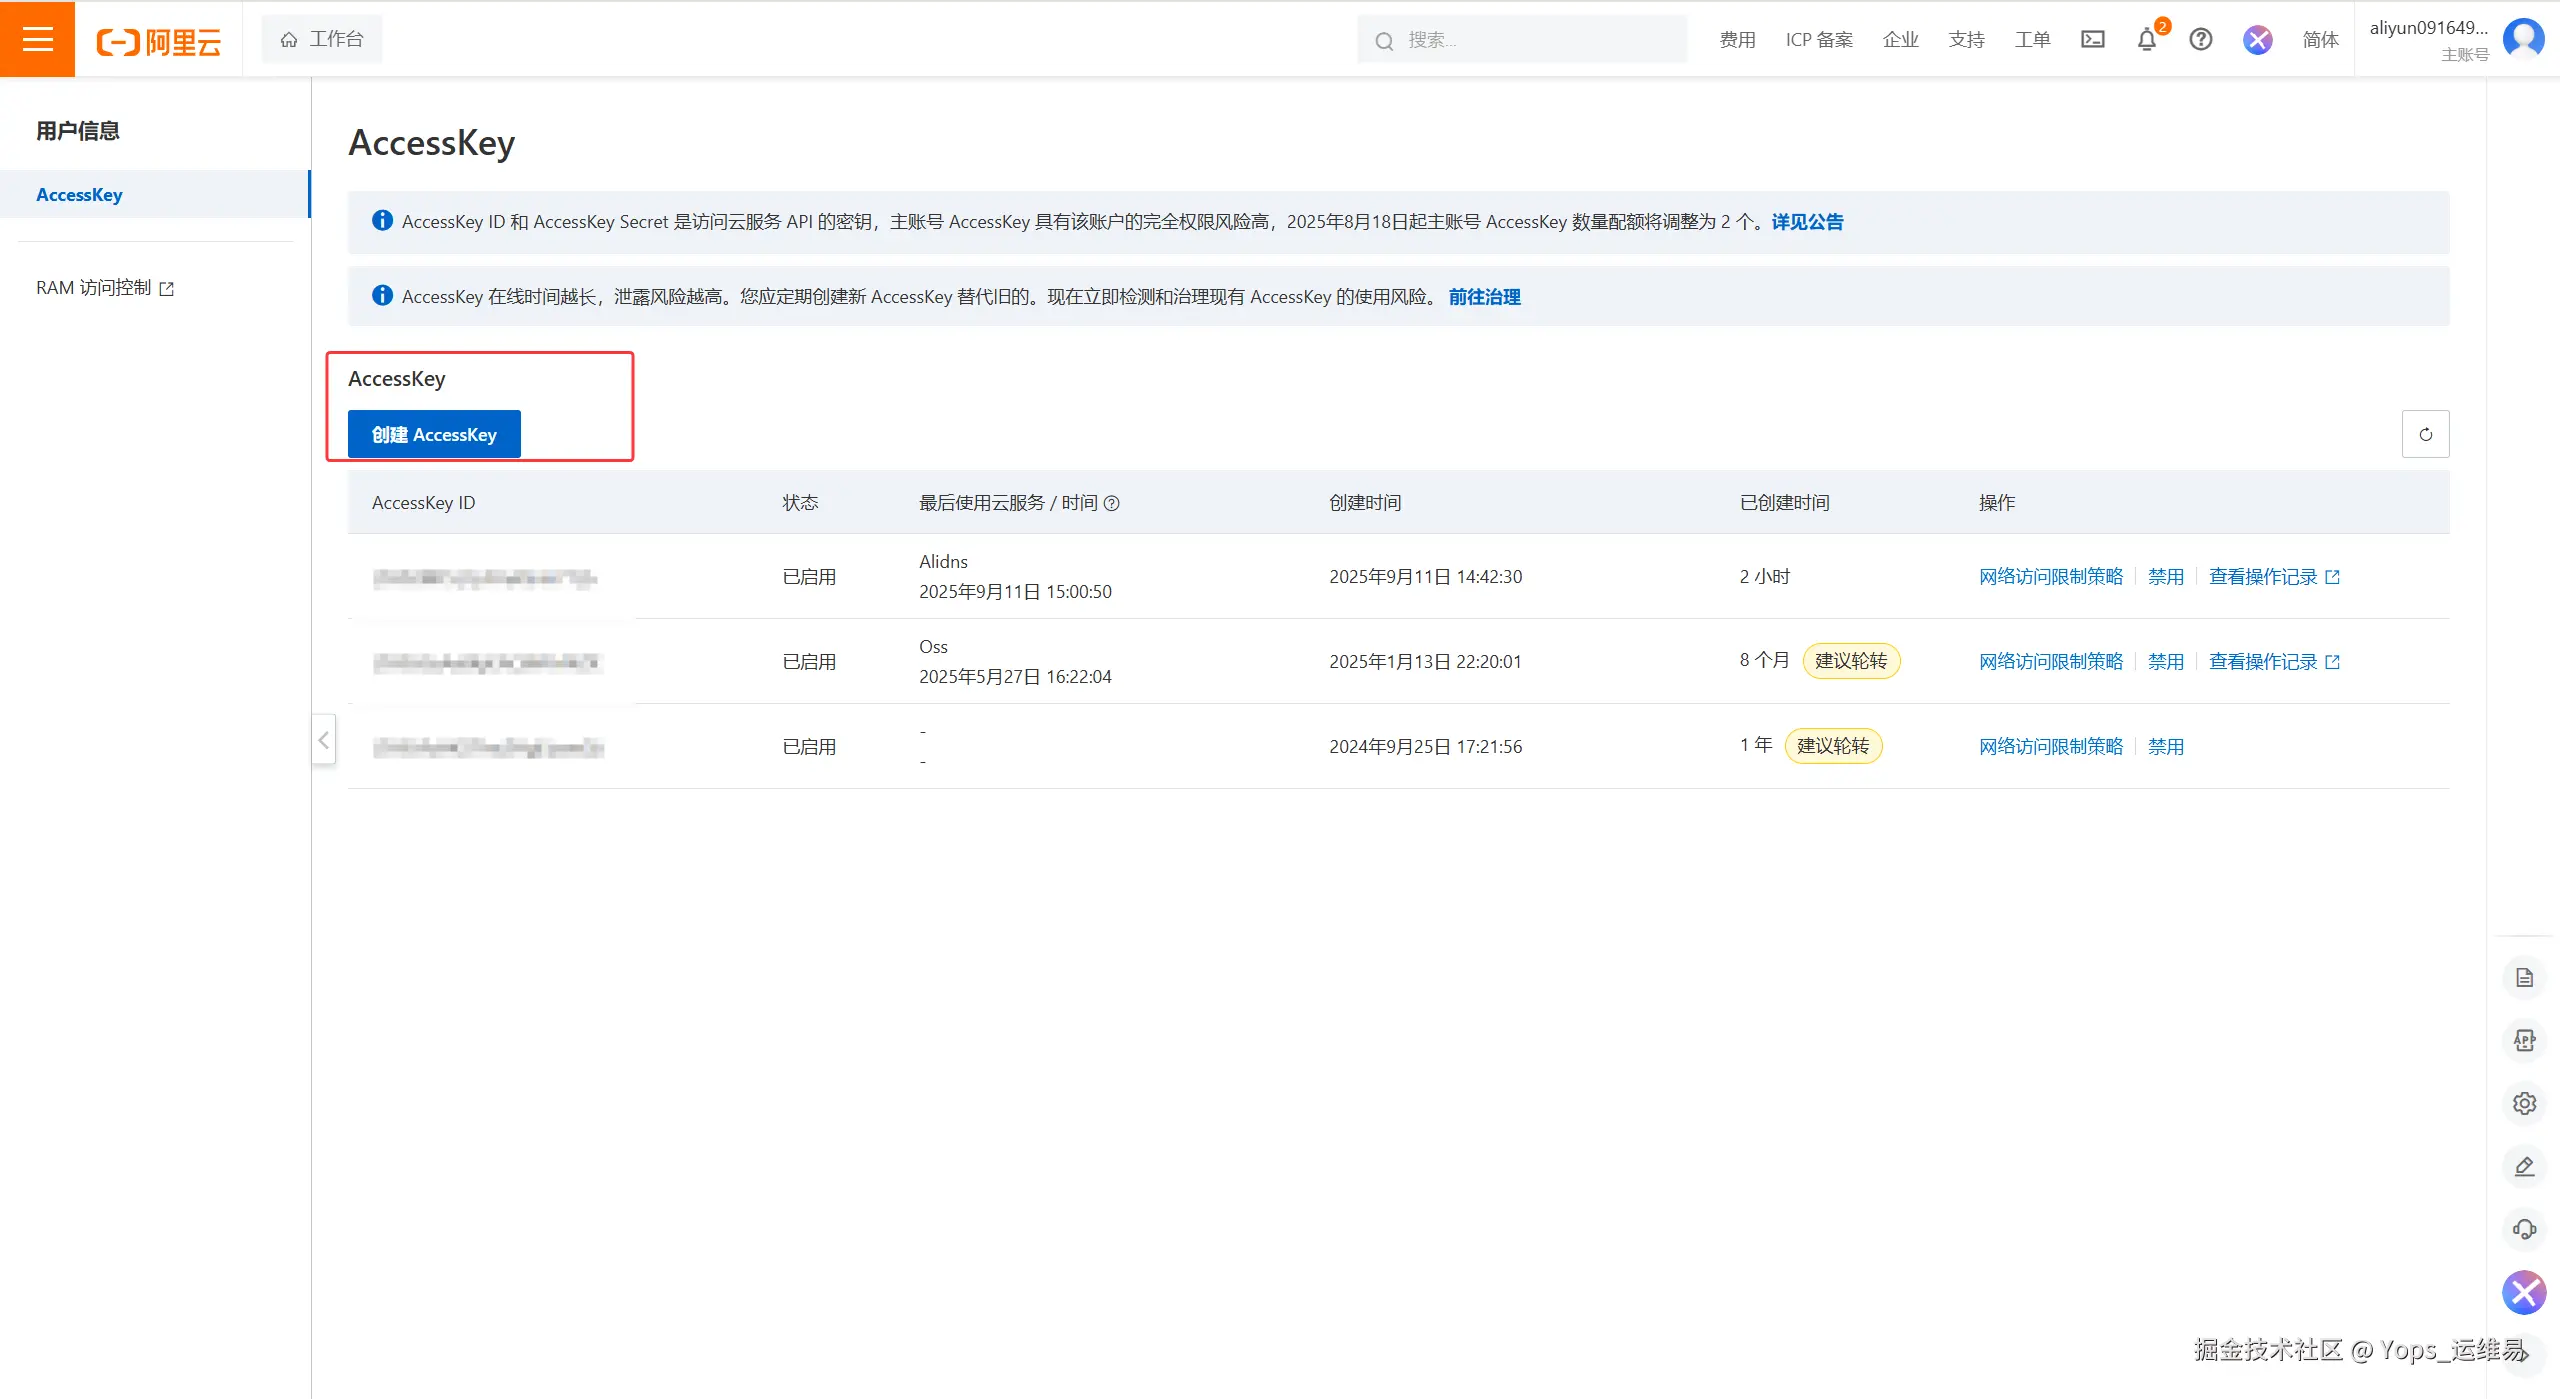2560x1399 pixels.
Task: Open the settings gear in right sidebar
Action: (x=2524, y=1104)
